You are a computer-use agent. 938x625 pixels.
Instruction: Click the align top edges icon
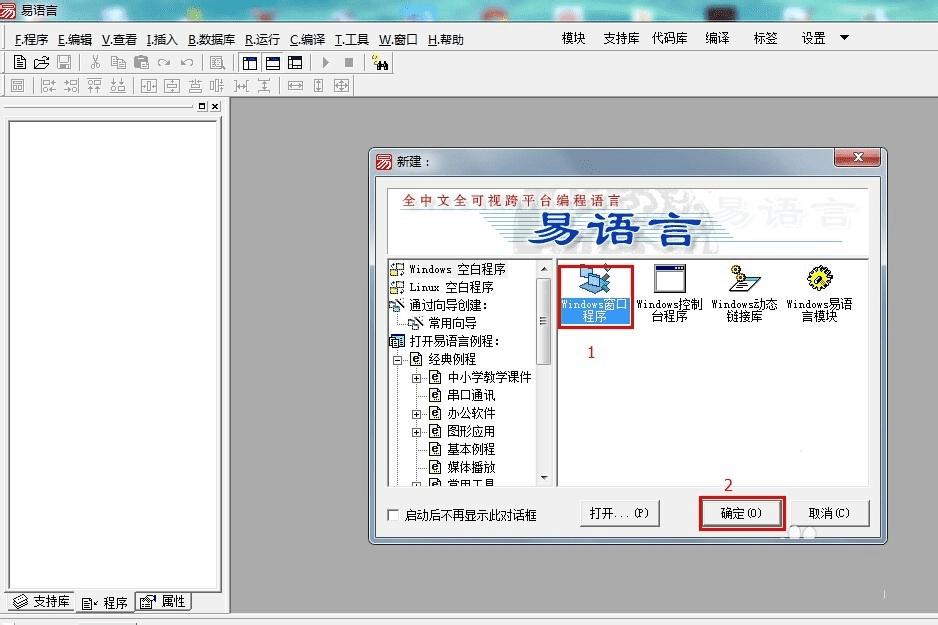[x=95, y=86]
